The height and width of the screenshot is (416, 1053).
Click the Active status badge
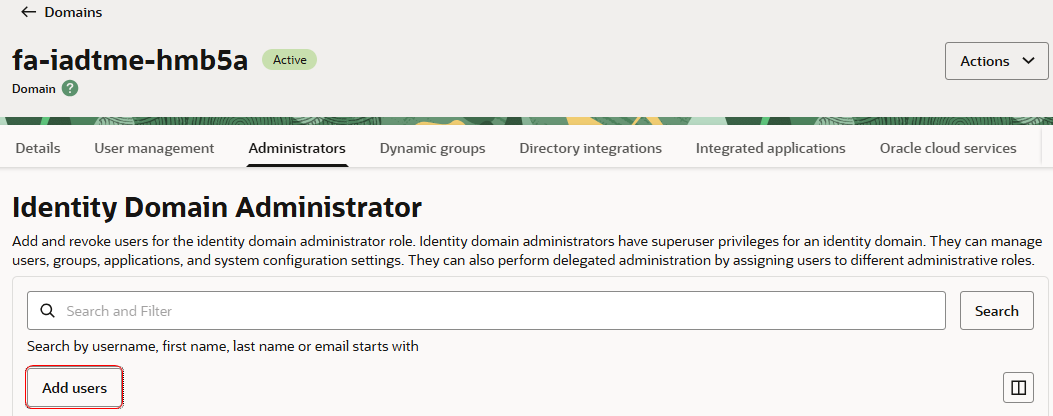289,60
